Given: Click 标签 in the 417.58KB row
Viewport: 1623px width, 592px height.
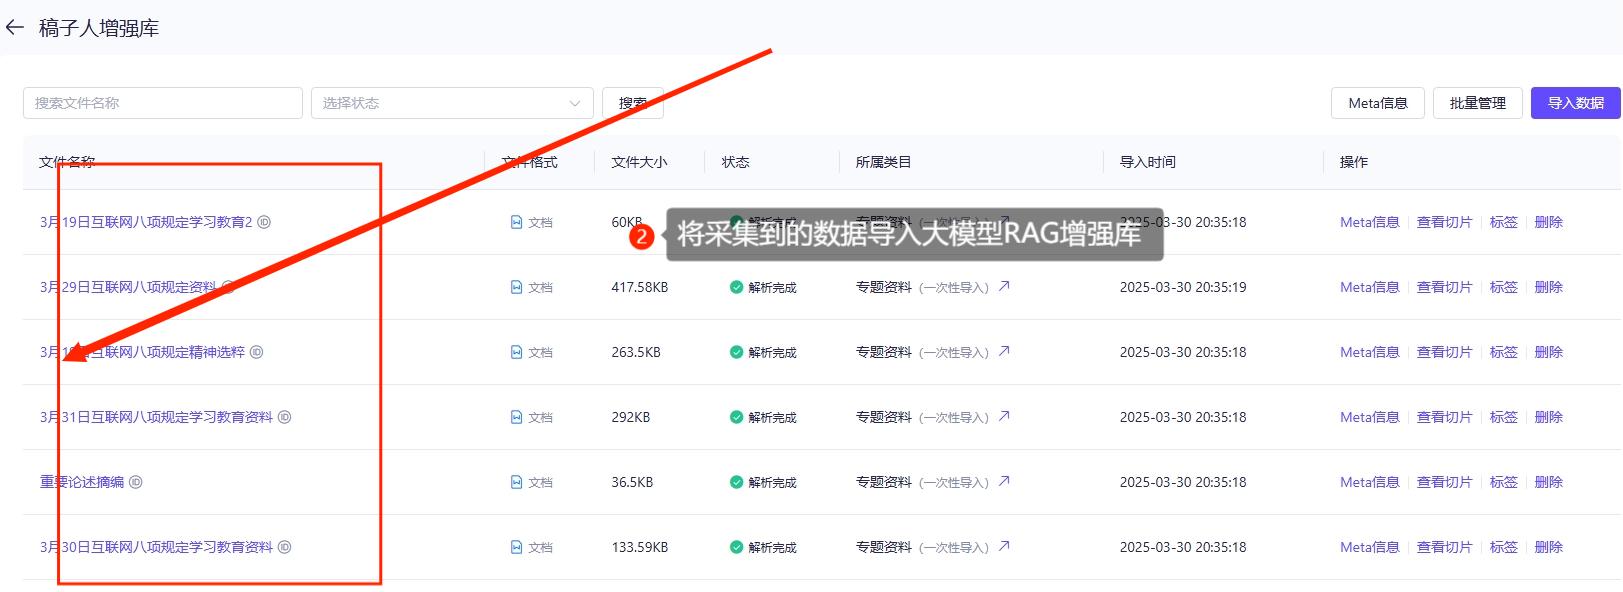Looking at the screenshot, I should coord(1504,287).
